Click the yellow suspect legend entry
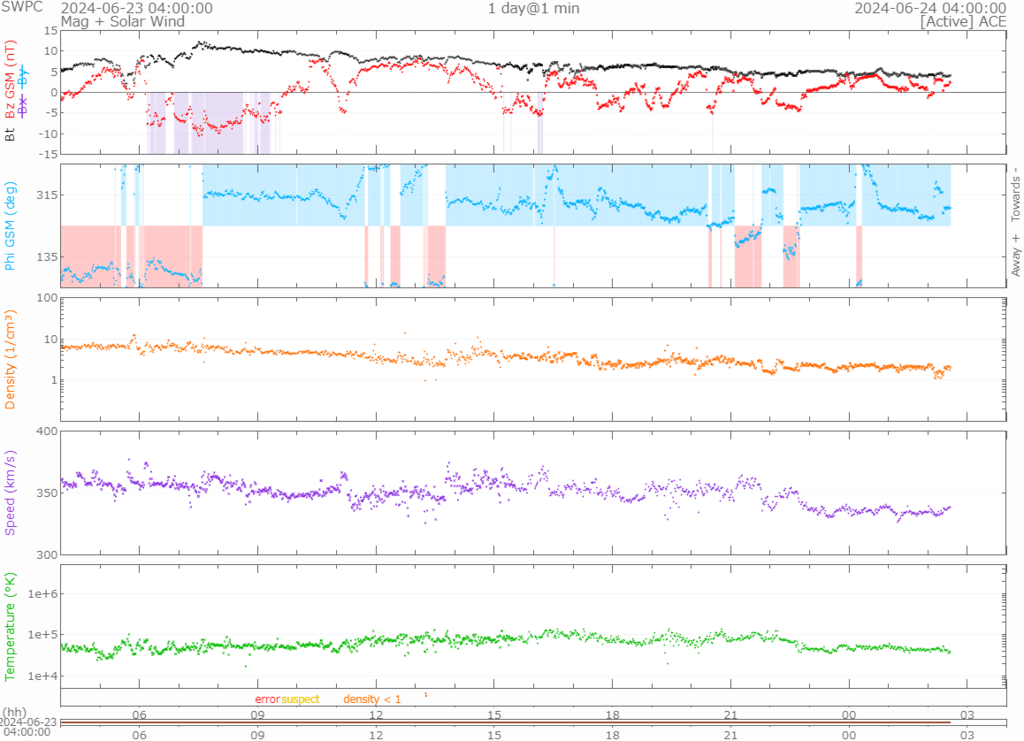The image size is (1024, 741). click(x=300, y=698)
